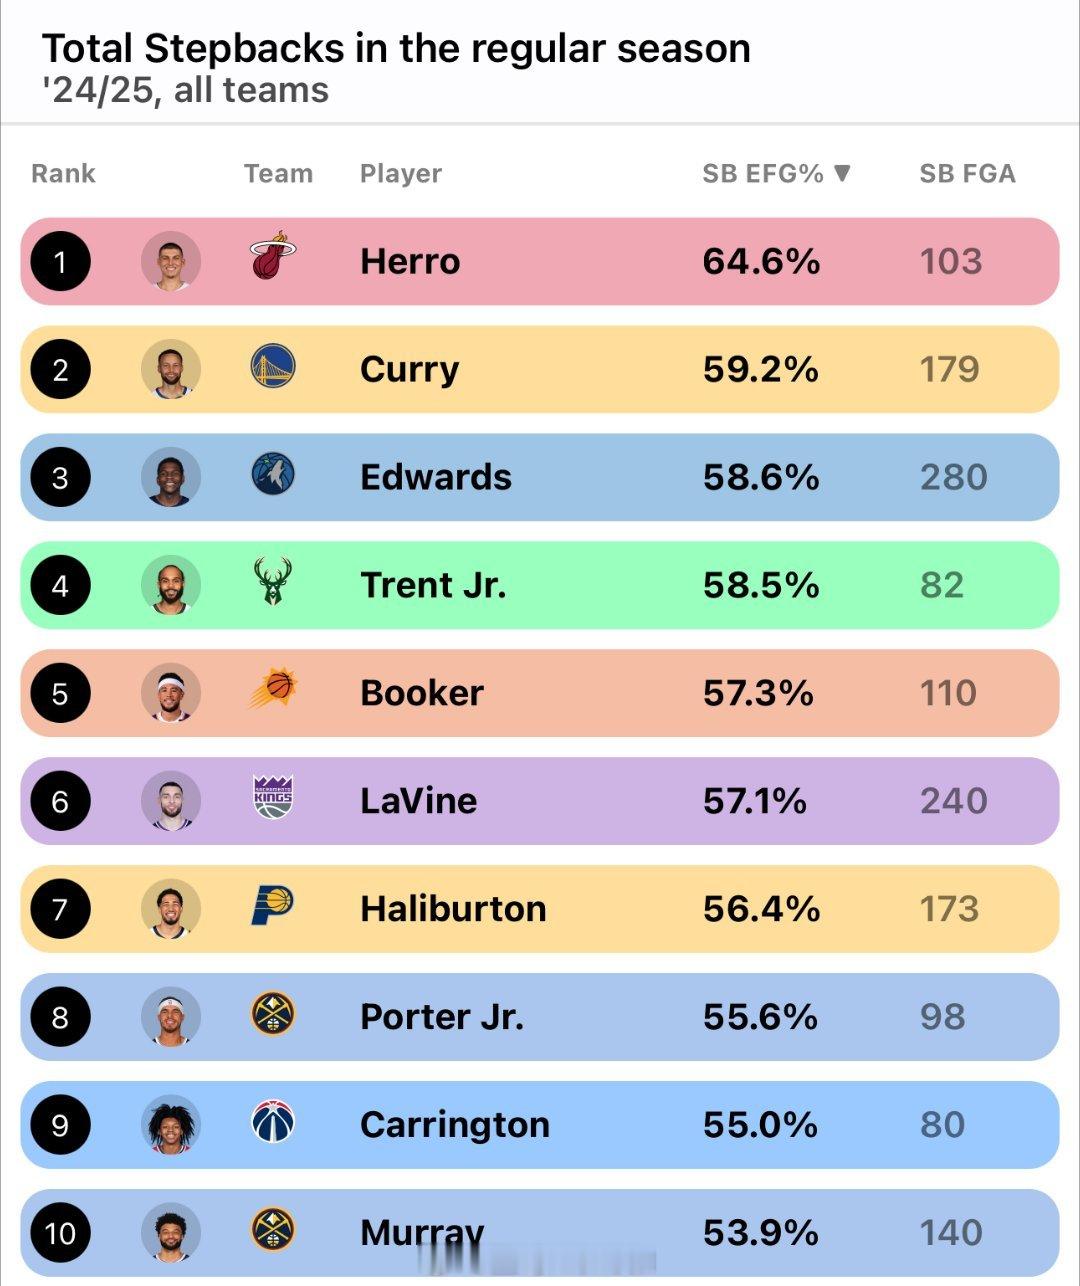The image size is (1080, 1286).
Task: Click the Haliburton player name
Action: [453, 909]
